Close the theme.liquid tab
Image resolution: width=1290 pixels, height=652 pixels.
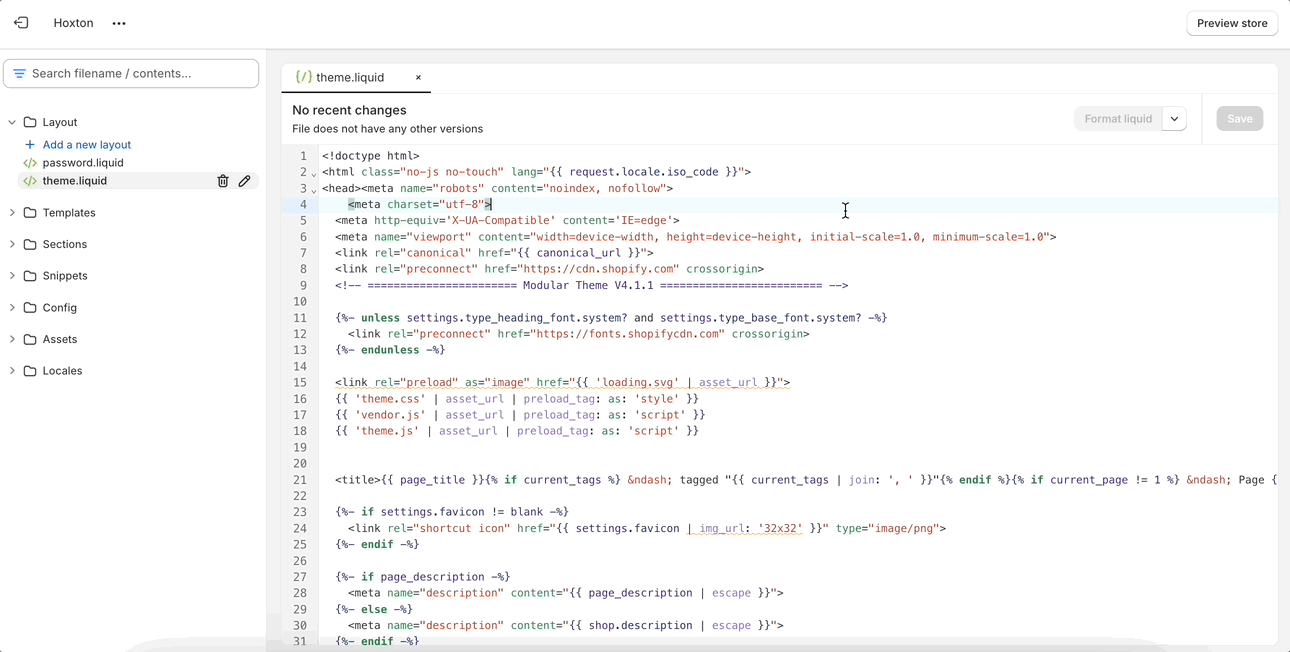418,77
